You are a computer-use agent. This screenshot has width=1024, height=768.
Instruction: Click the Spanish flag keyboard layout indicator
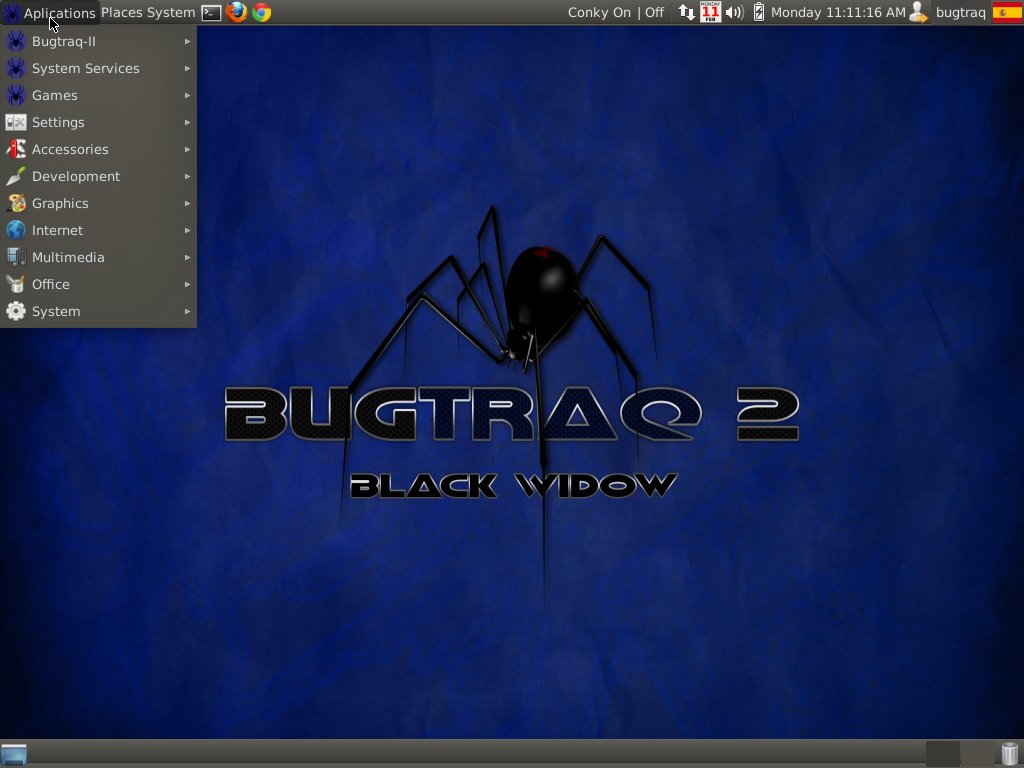[x=1007, y=12]
